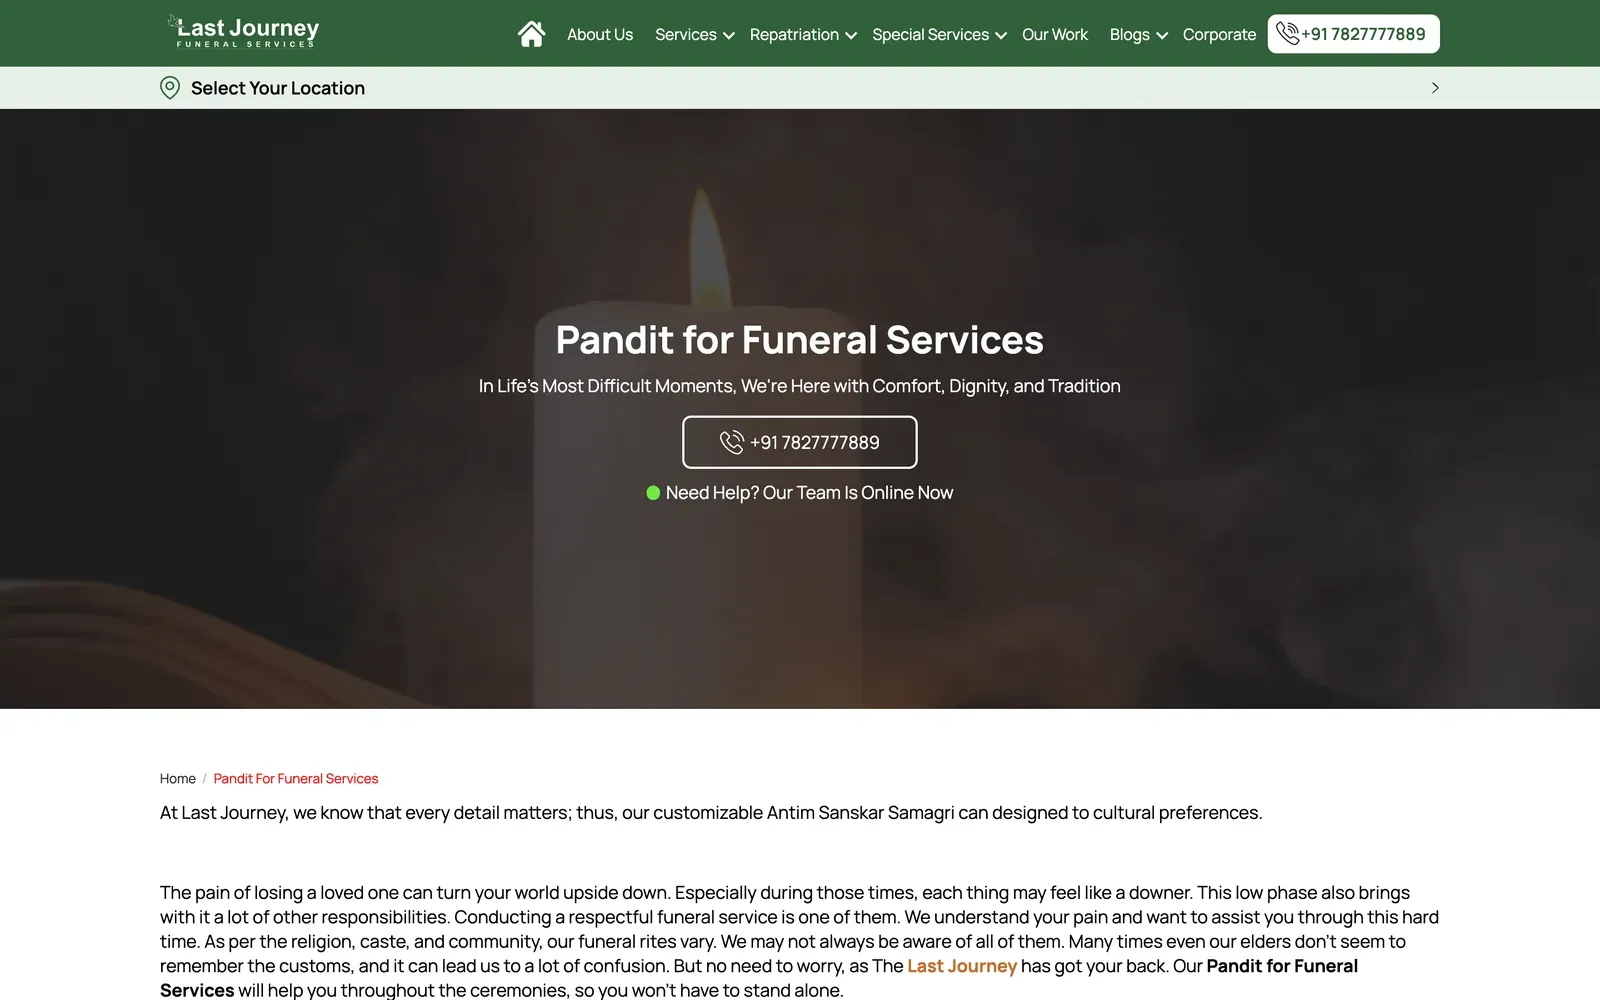The width and height of the screenshot is (1600, 1000).
Task: Click the 'In Life's Most Difficult Moments' tagline
Action: [x=800, y=386]
